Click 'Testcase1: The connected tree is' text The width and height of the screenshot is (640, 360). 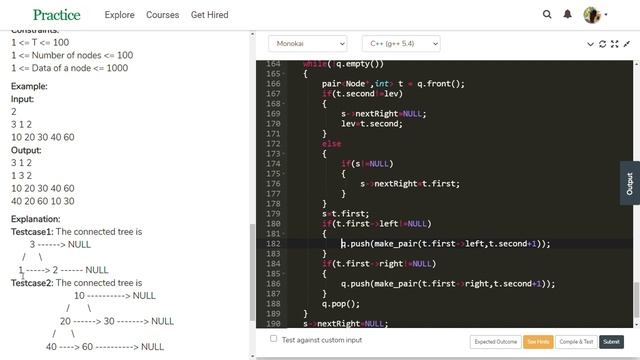tap(76, 232)
